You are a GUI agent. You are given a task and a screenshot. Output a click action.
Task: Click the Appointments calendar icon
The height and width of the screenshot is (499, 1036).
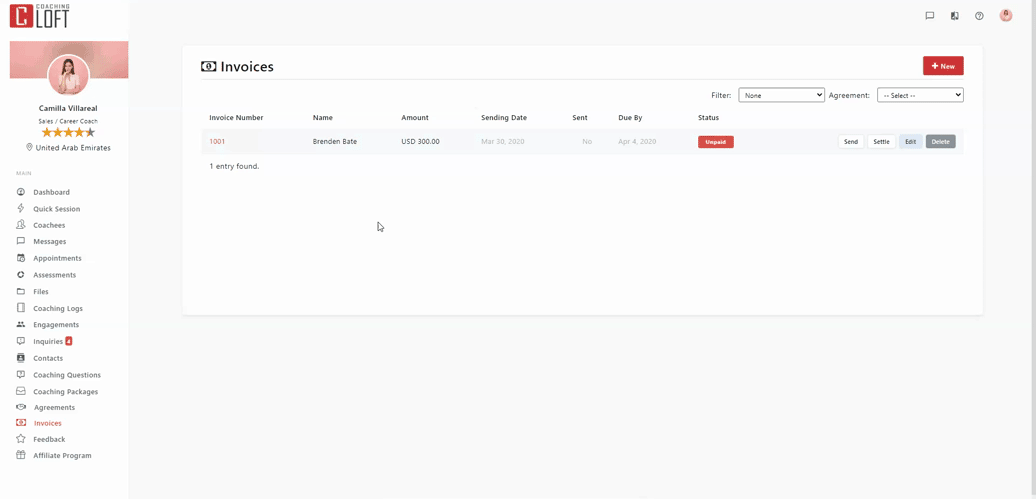coord(20,258)
